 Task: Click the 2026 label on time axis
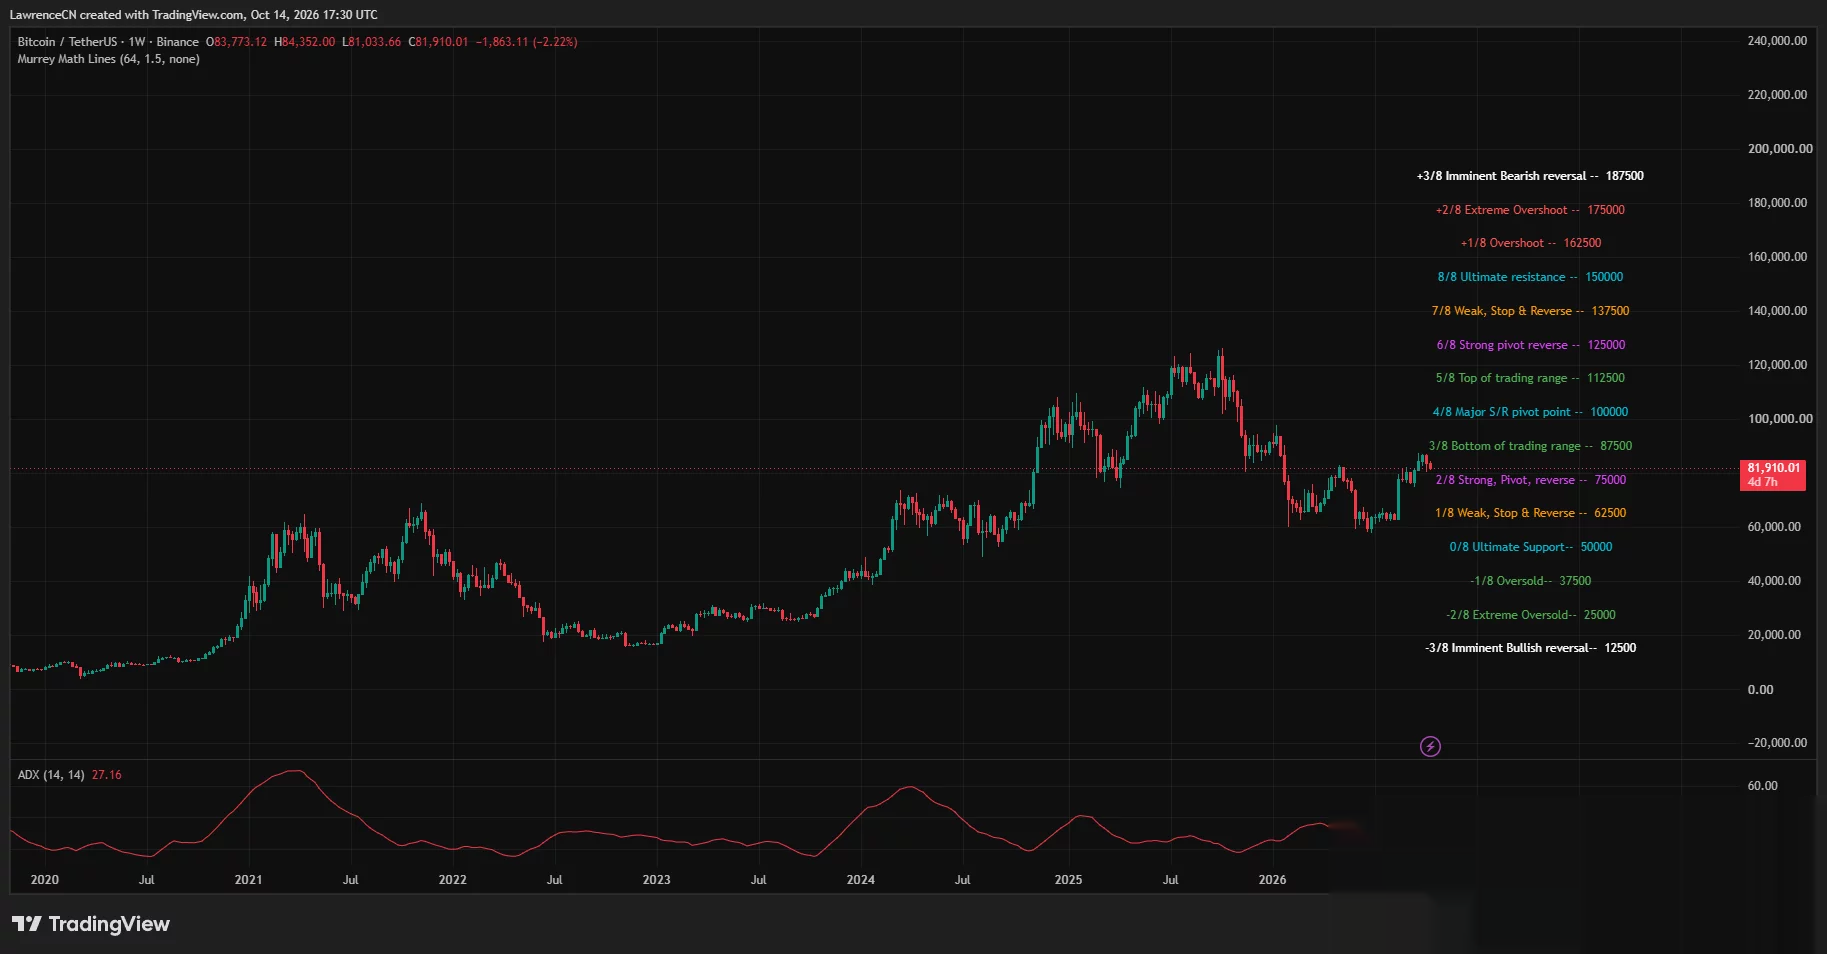(1272, 880)
